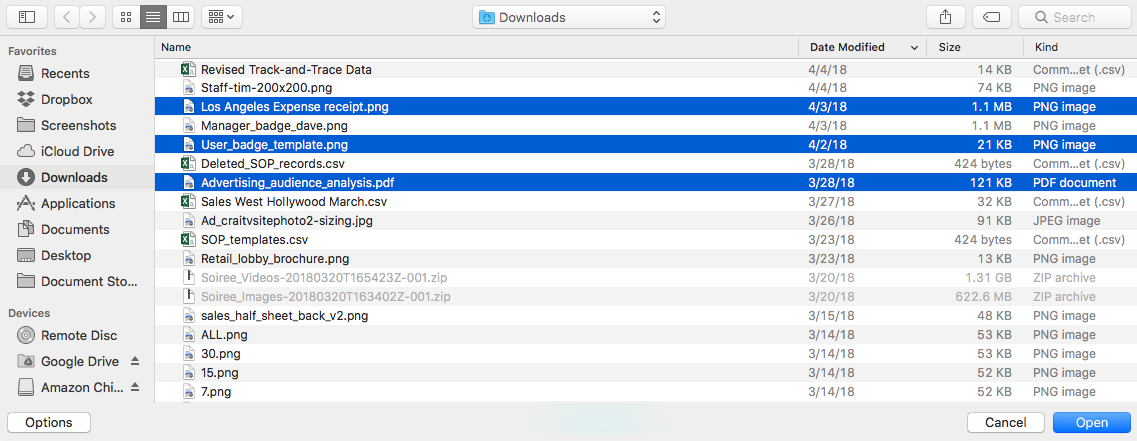Select Retail_lobby_brochure.png
The height and width of the screenshot is (441, 1137).
click(645, 258)
